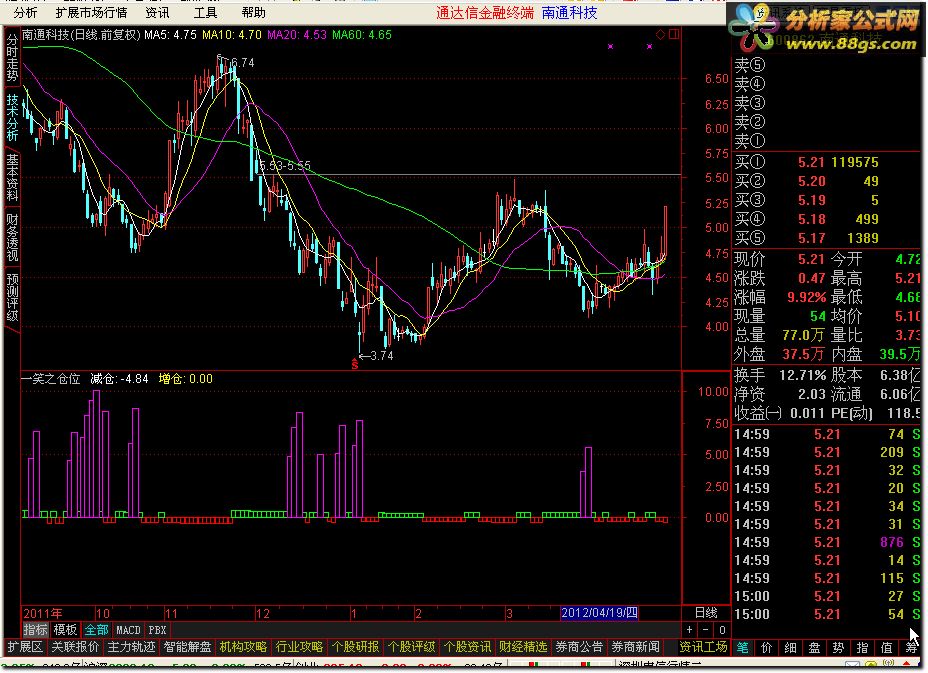Open the 资讯工场 button

pyautogui.click(x=703, y=647)
